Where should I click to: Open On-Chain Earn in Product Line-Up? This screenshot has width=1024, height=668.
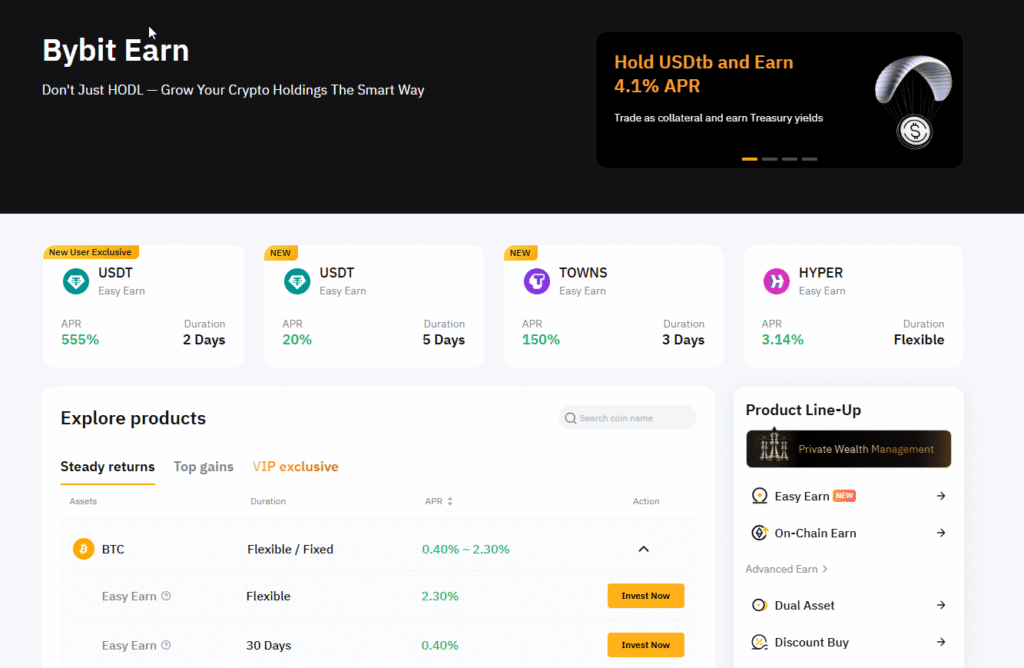(848, 533)
